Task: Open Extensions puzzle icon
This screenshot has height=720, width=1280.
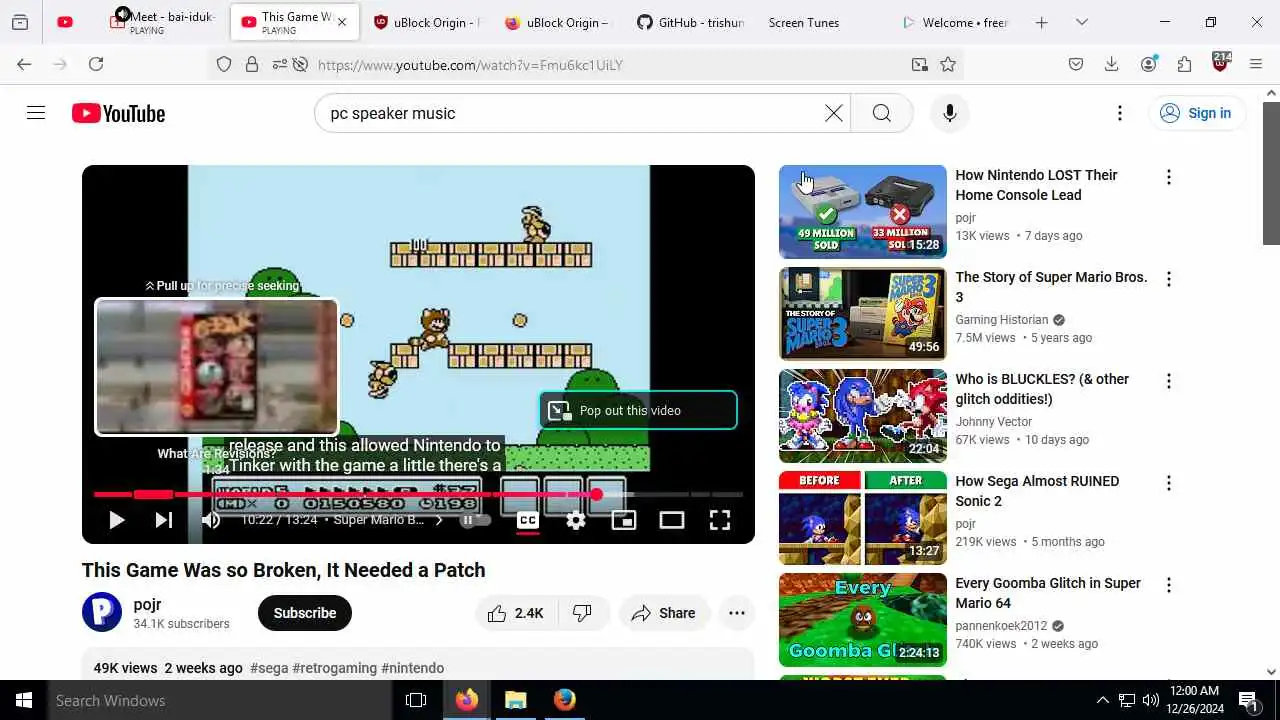Action: 1184,64
